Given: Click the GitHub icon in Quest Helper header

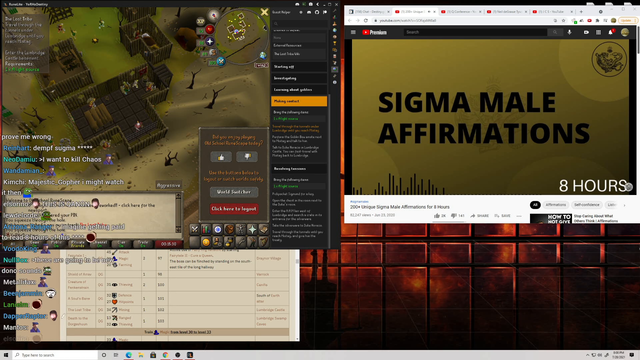Looking at the screenshot, I should point(317,12).
